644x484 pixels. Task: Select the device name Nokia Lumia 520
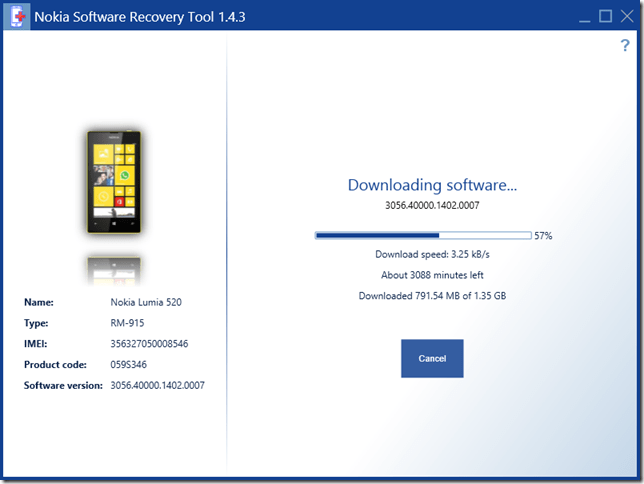coord(145,302)
